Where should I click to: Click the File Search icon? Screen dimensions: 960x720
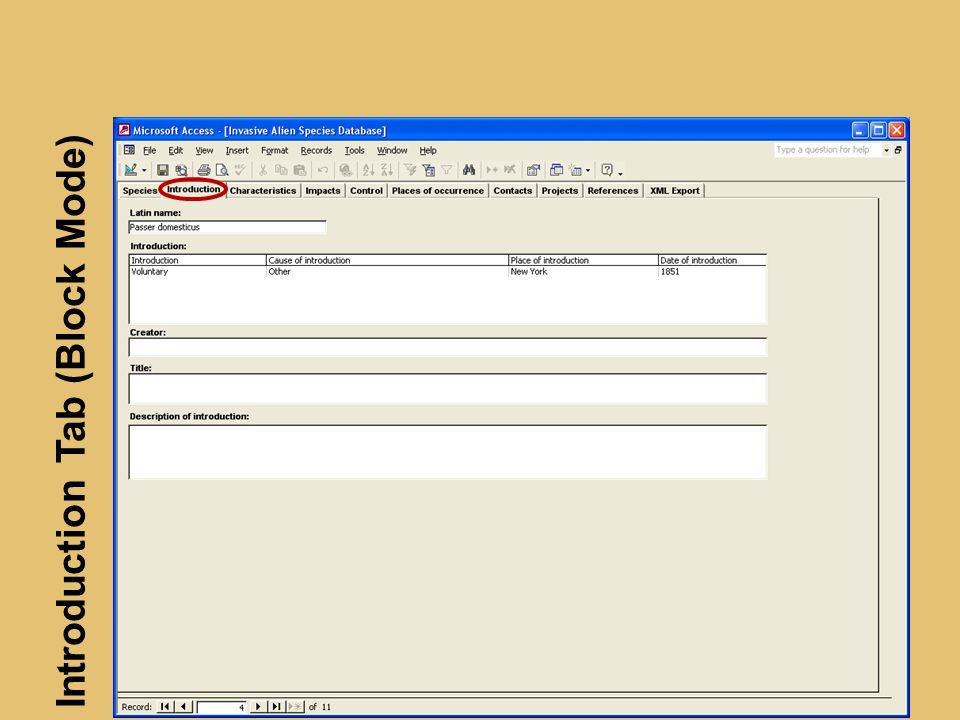[x=181, y=170]
